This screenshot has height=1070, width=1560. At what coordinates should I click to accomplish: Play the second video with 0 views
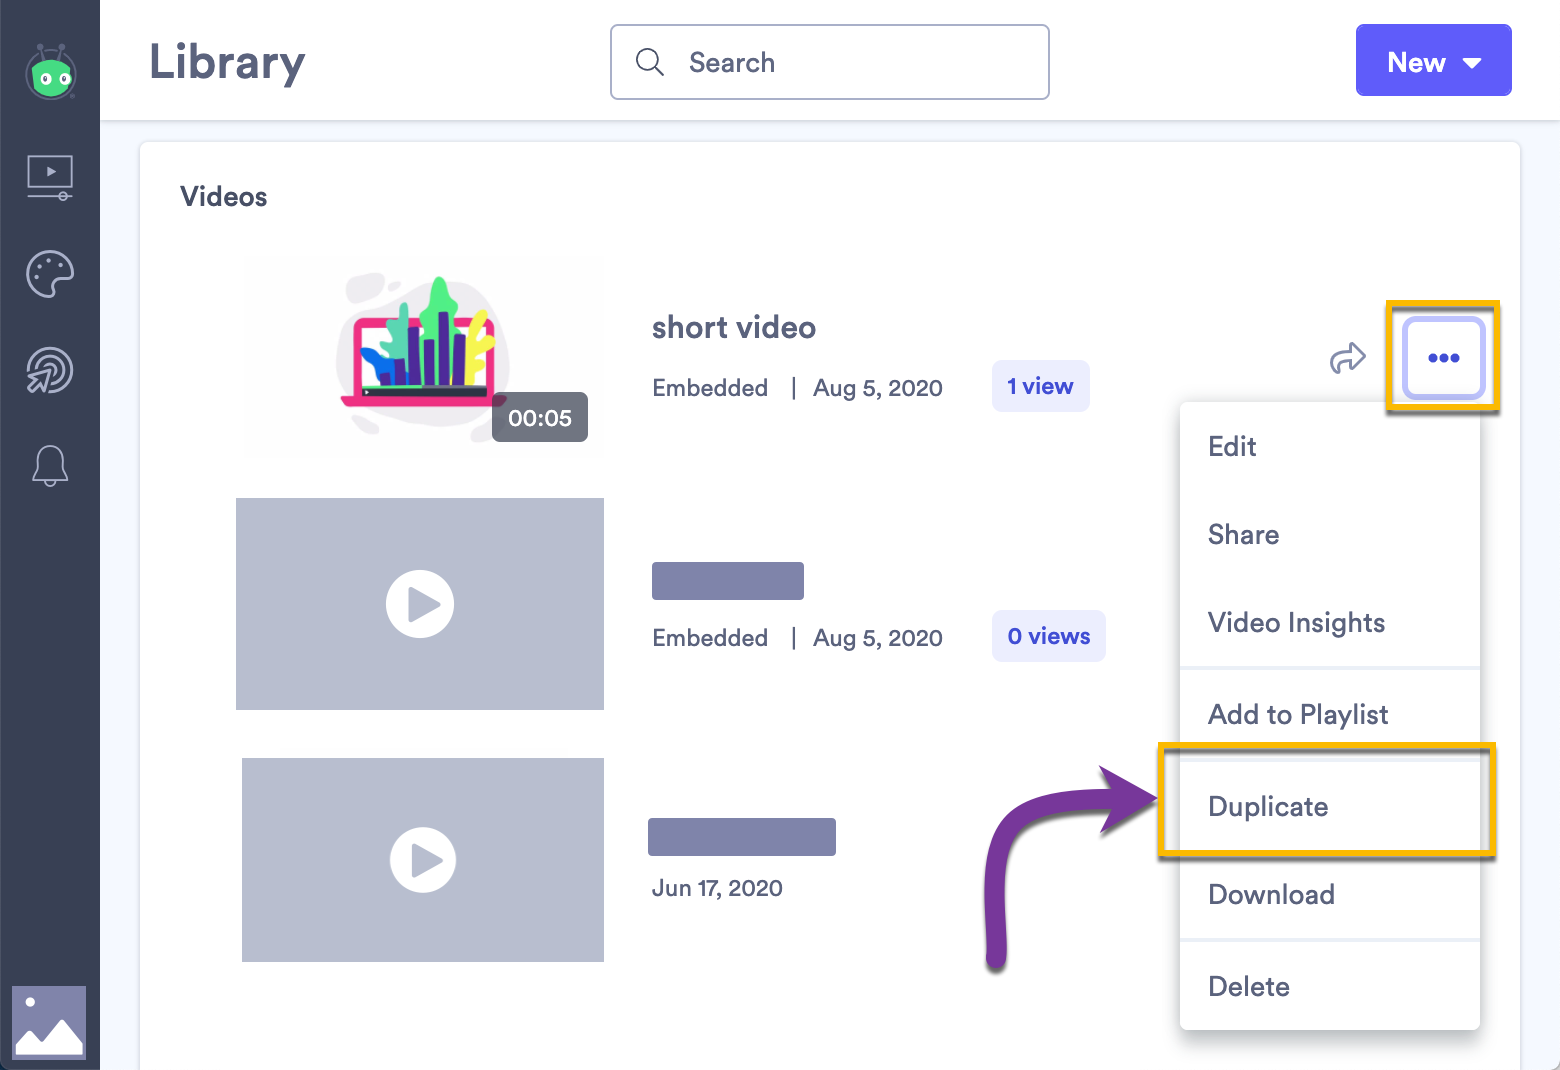(x=420, y=604)
